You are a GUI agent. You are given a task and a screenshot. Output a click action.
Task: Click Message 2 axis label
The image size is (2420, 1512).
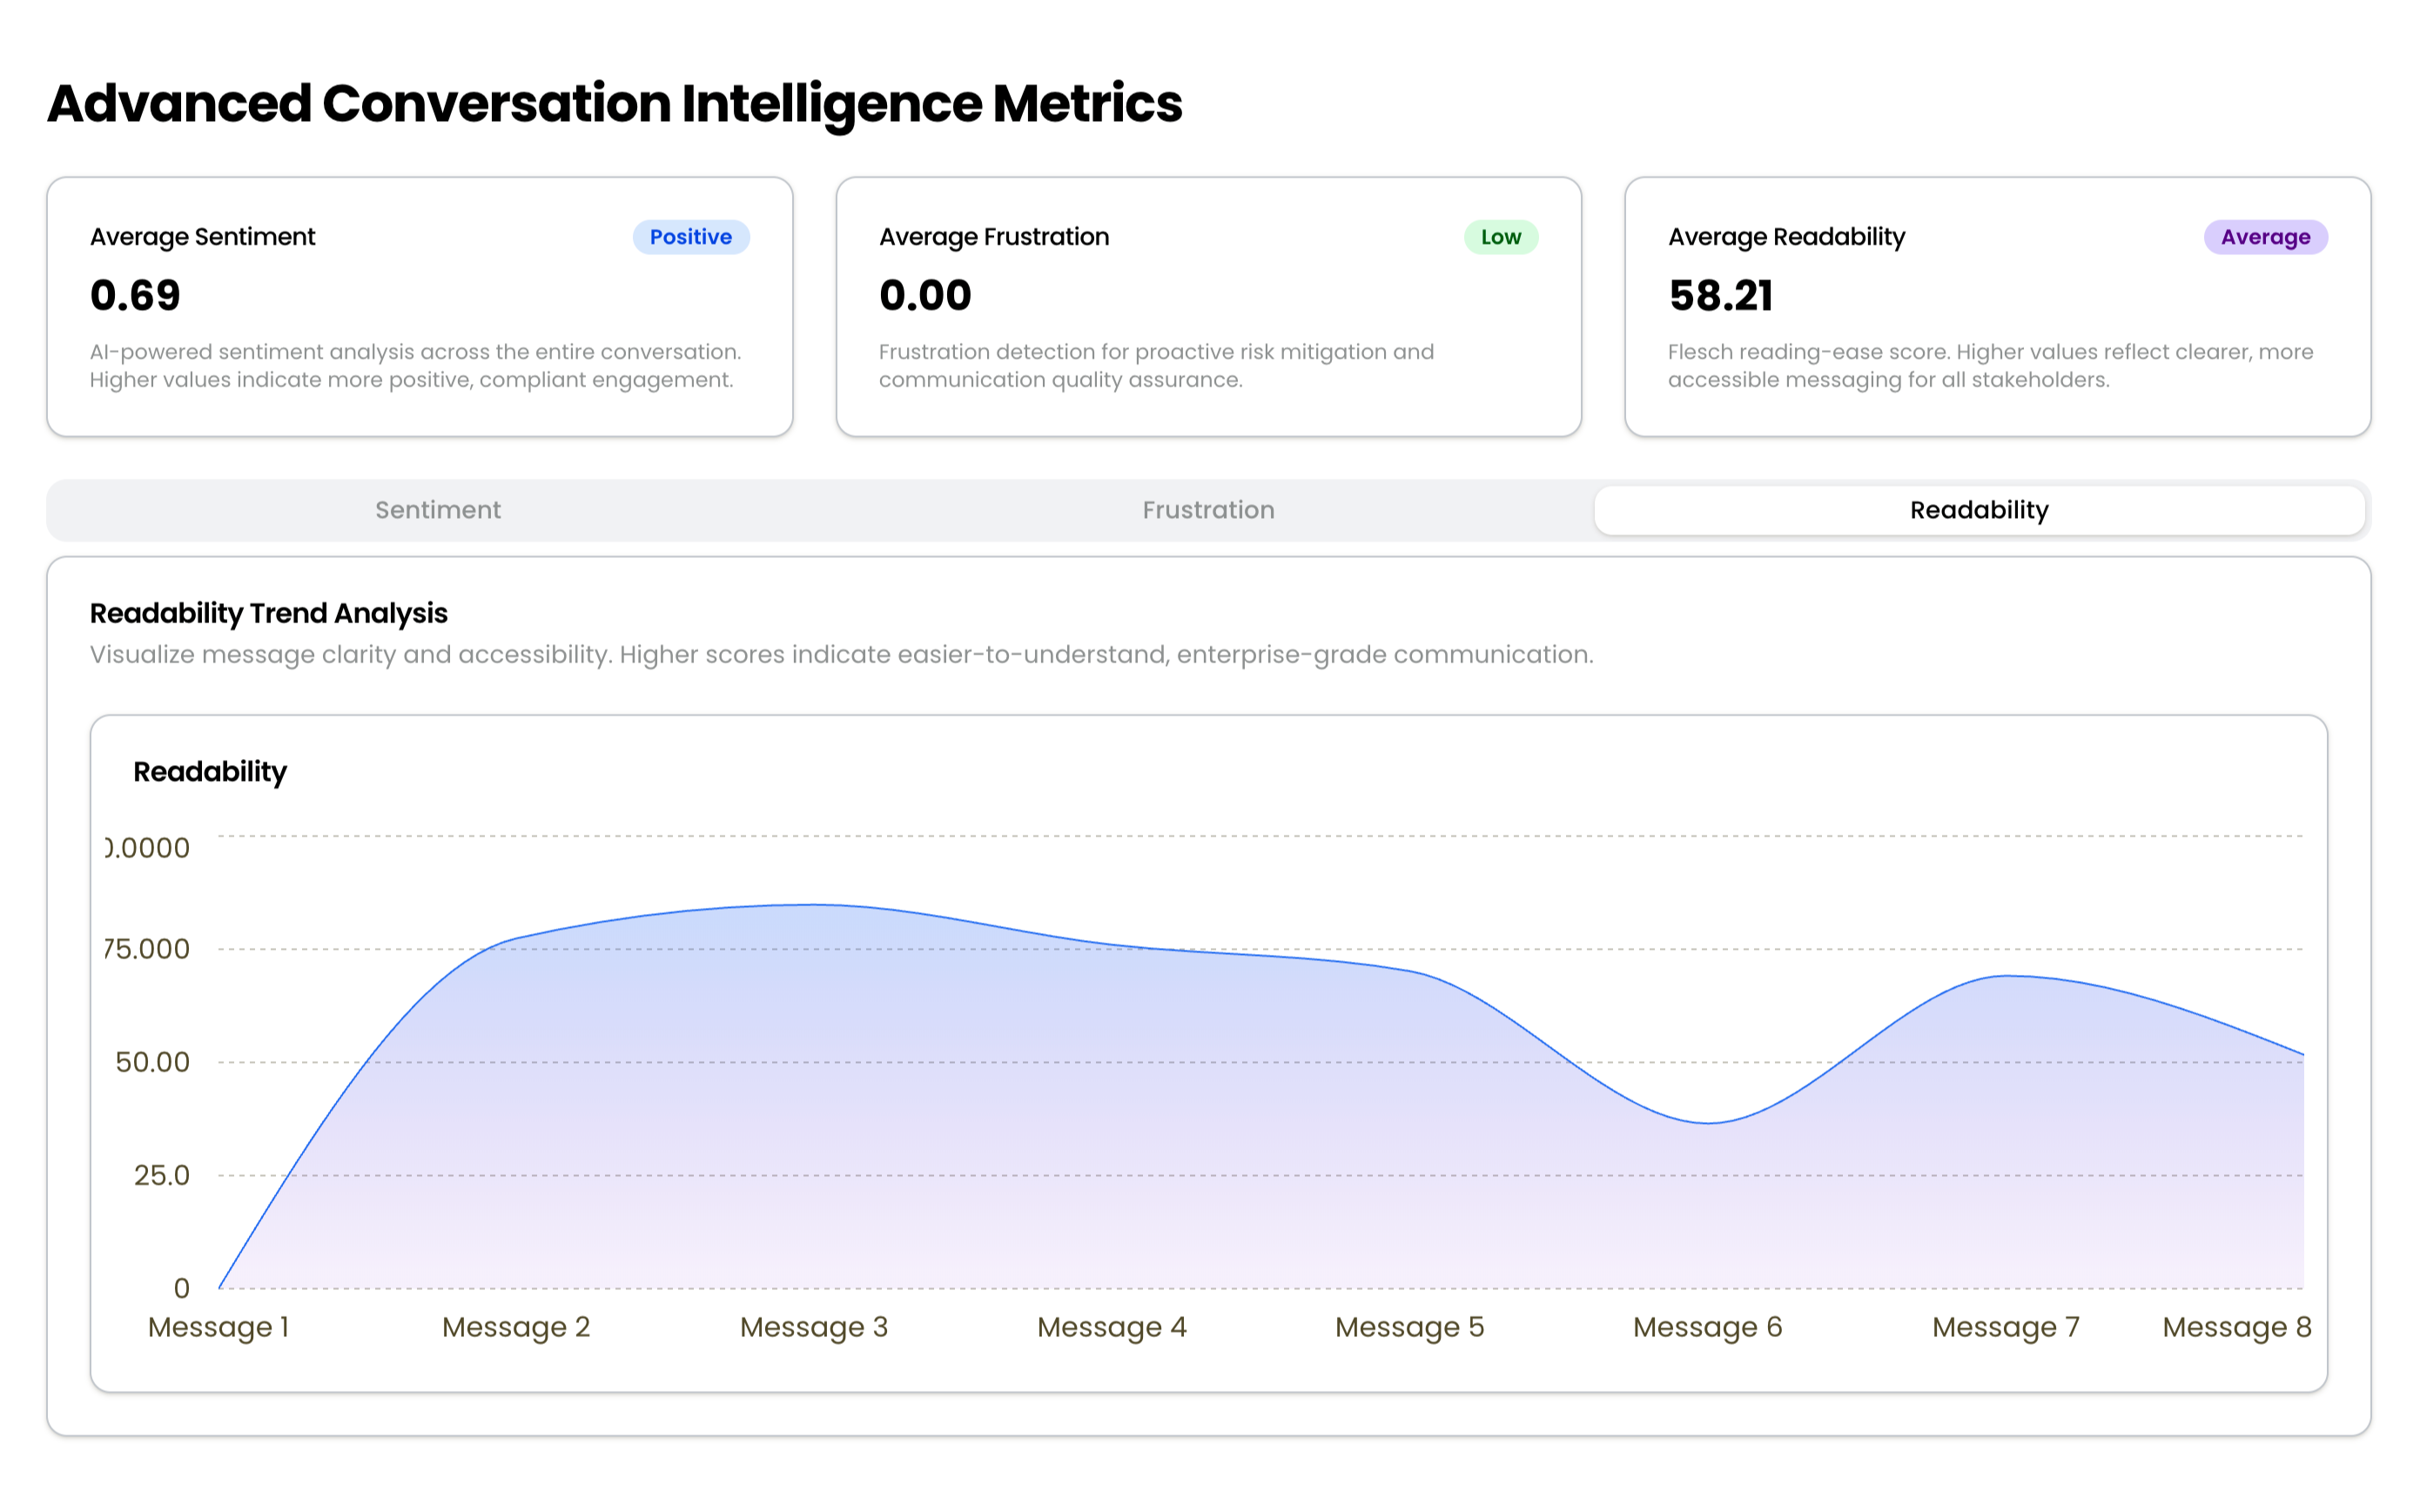[x=516, y=1327]
